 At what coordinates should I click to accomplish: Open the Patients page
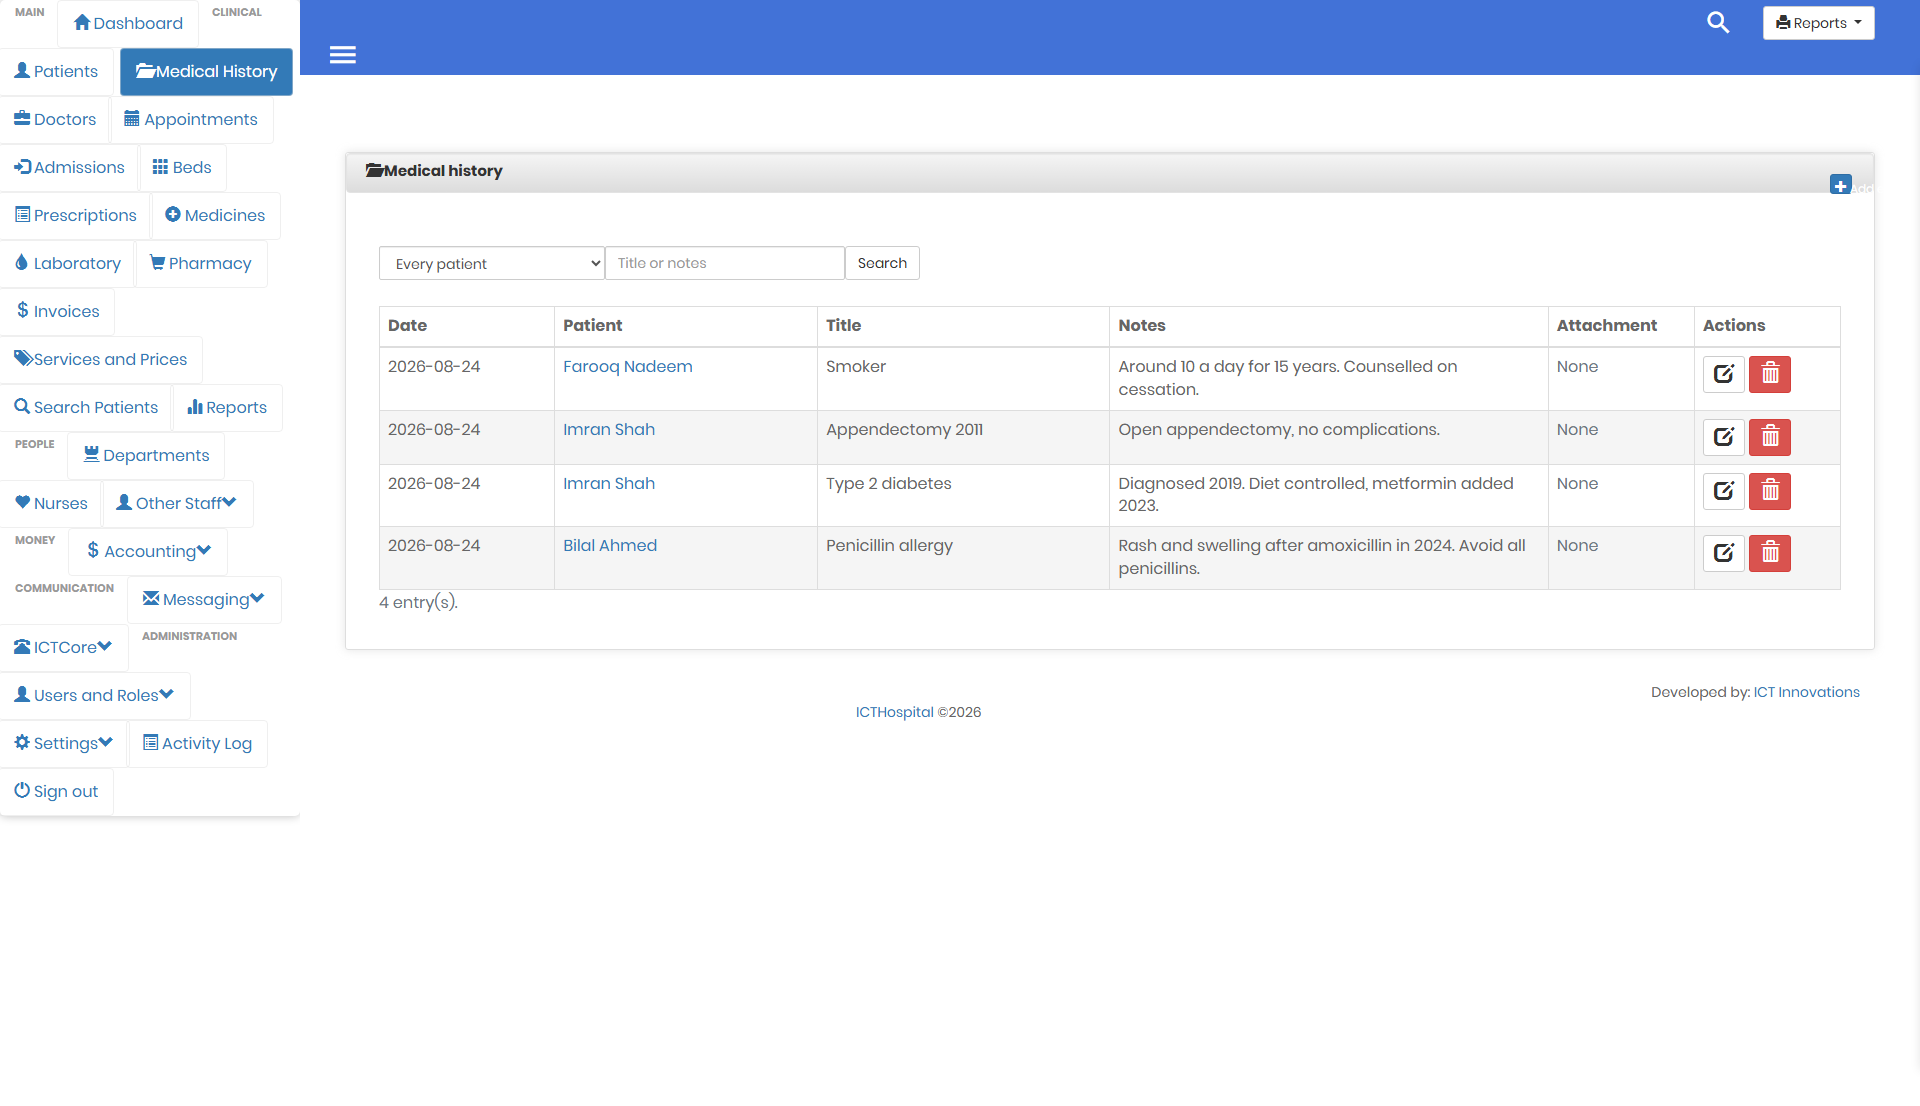(x=56, y=71)
